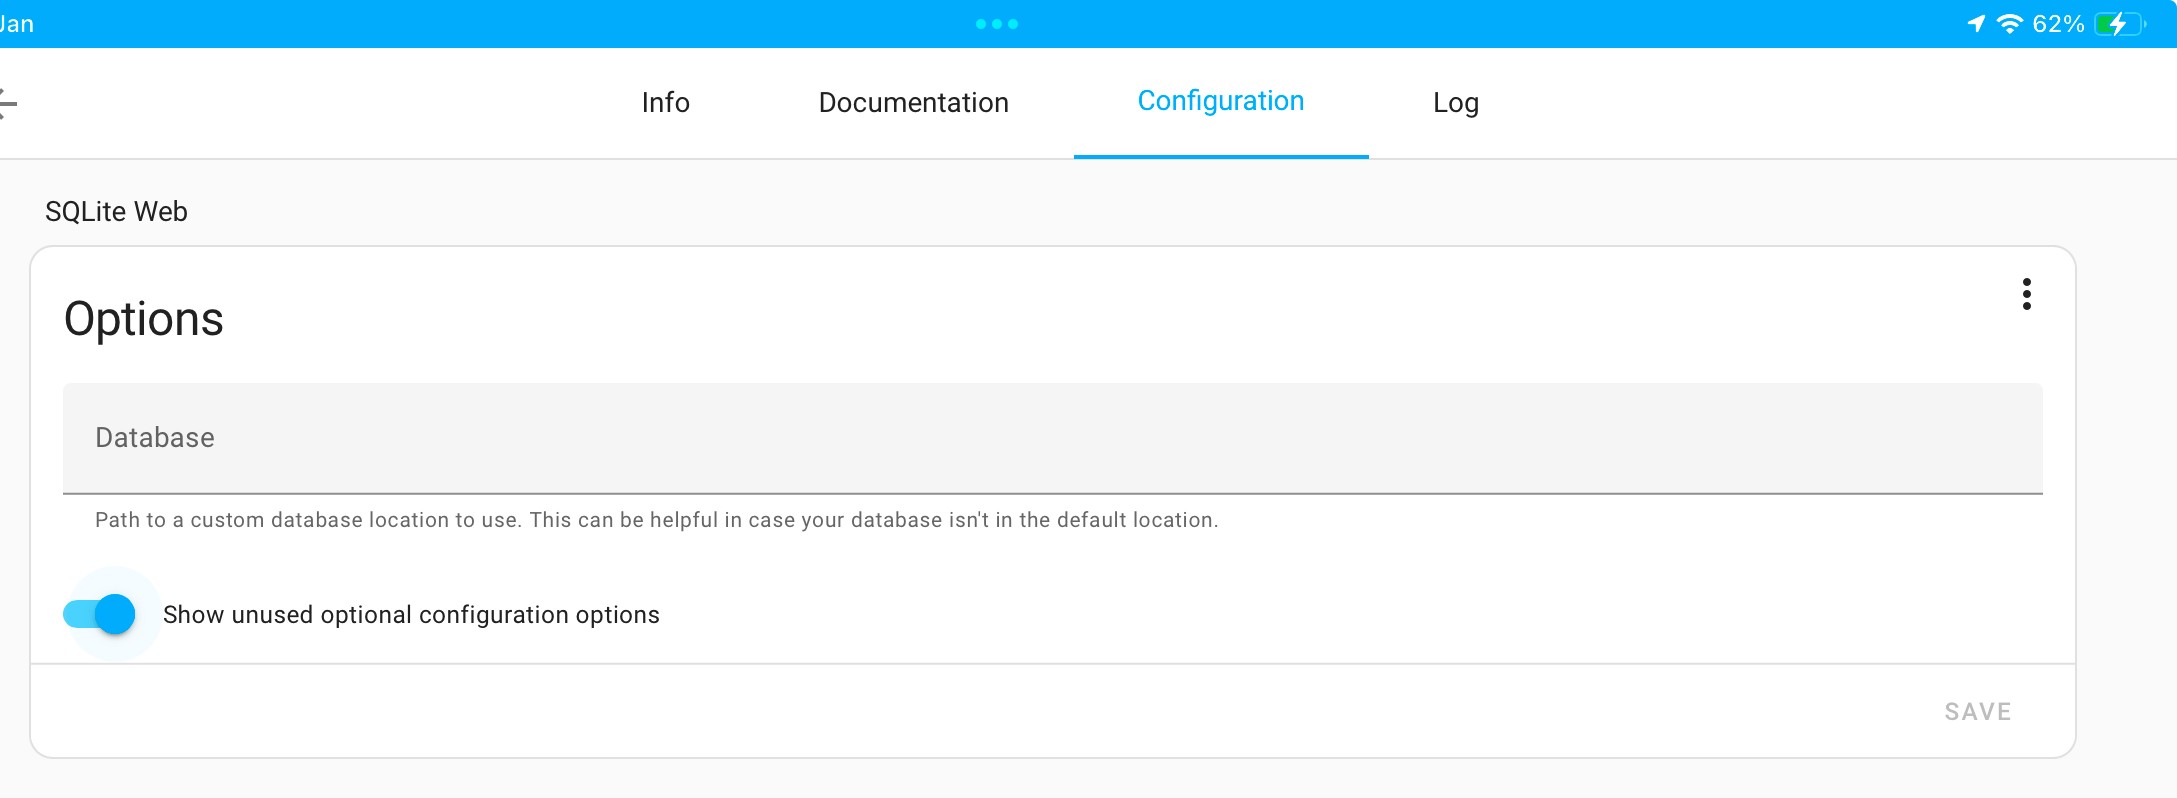This screenshot has width=2177, height=798.
Task: Focus the Database path input field
Action: [x=1053, y=438]
